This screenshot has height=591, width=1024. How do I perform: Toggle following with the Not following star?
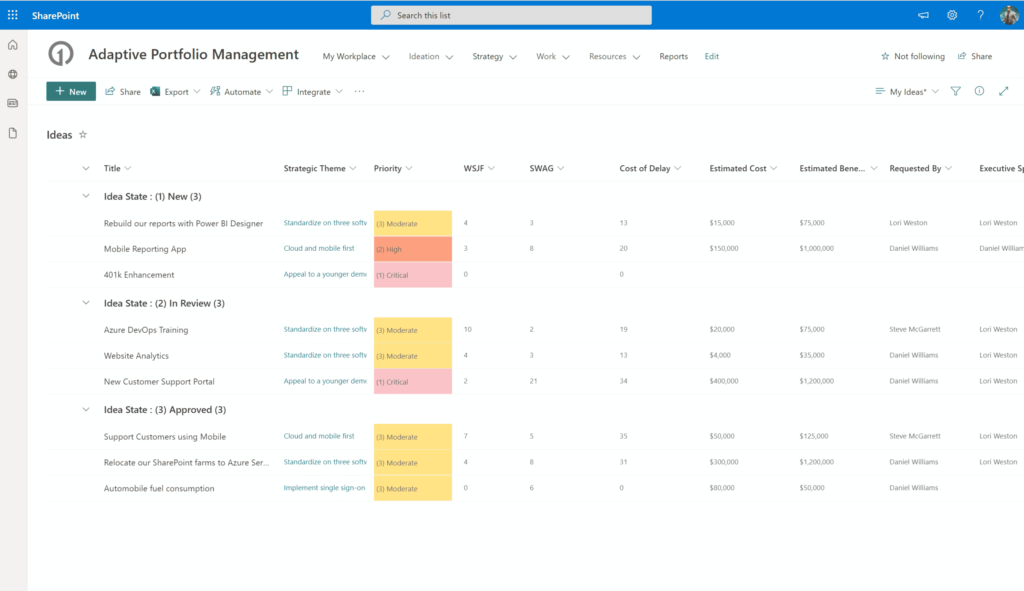click(911, 56)
